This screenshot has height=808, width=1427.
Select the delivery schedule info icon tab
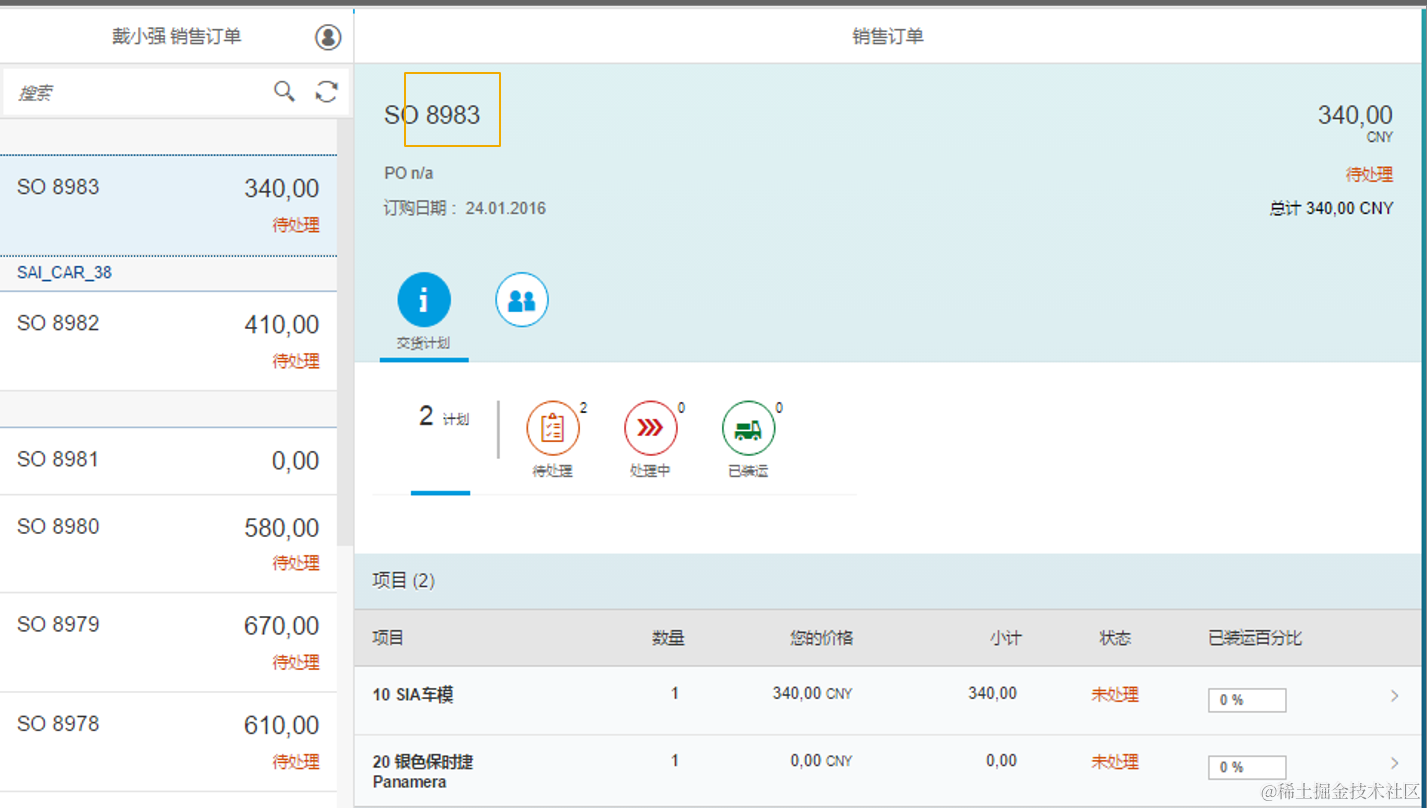[x=424, y=299]
